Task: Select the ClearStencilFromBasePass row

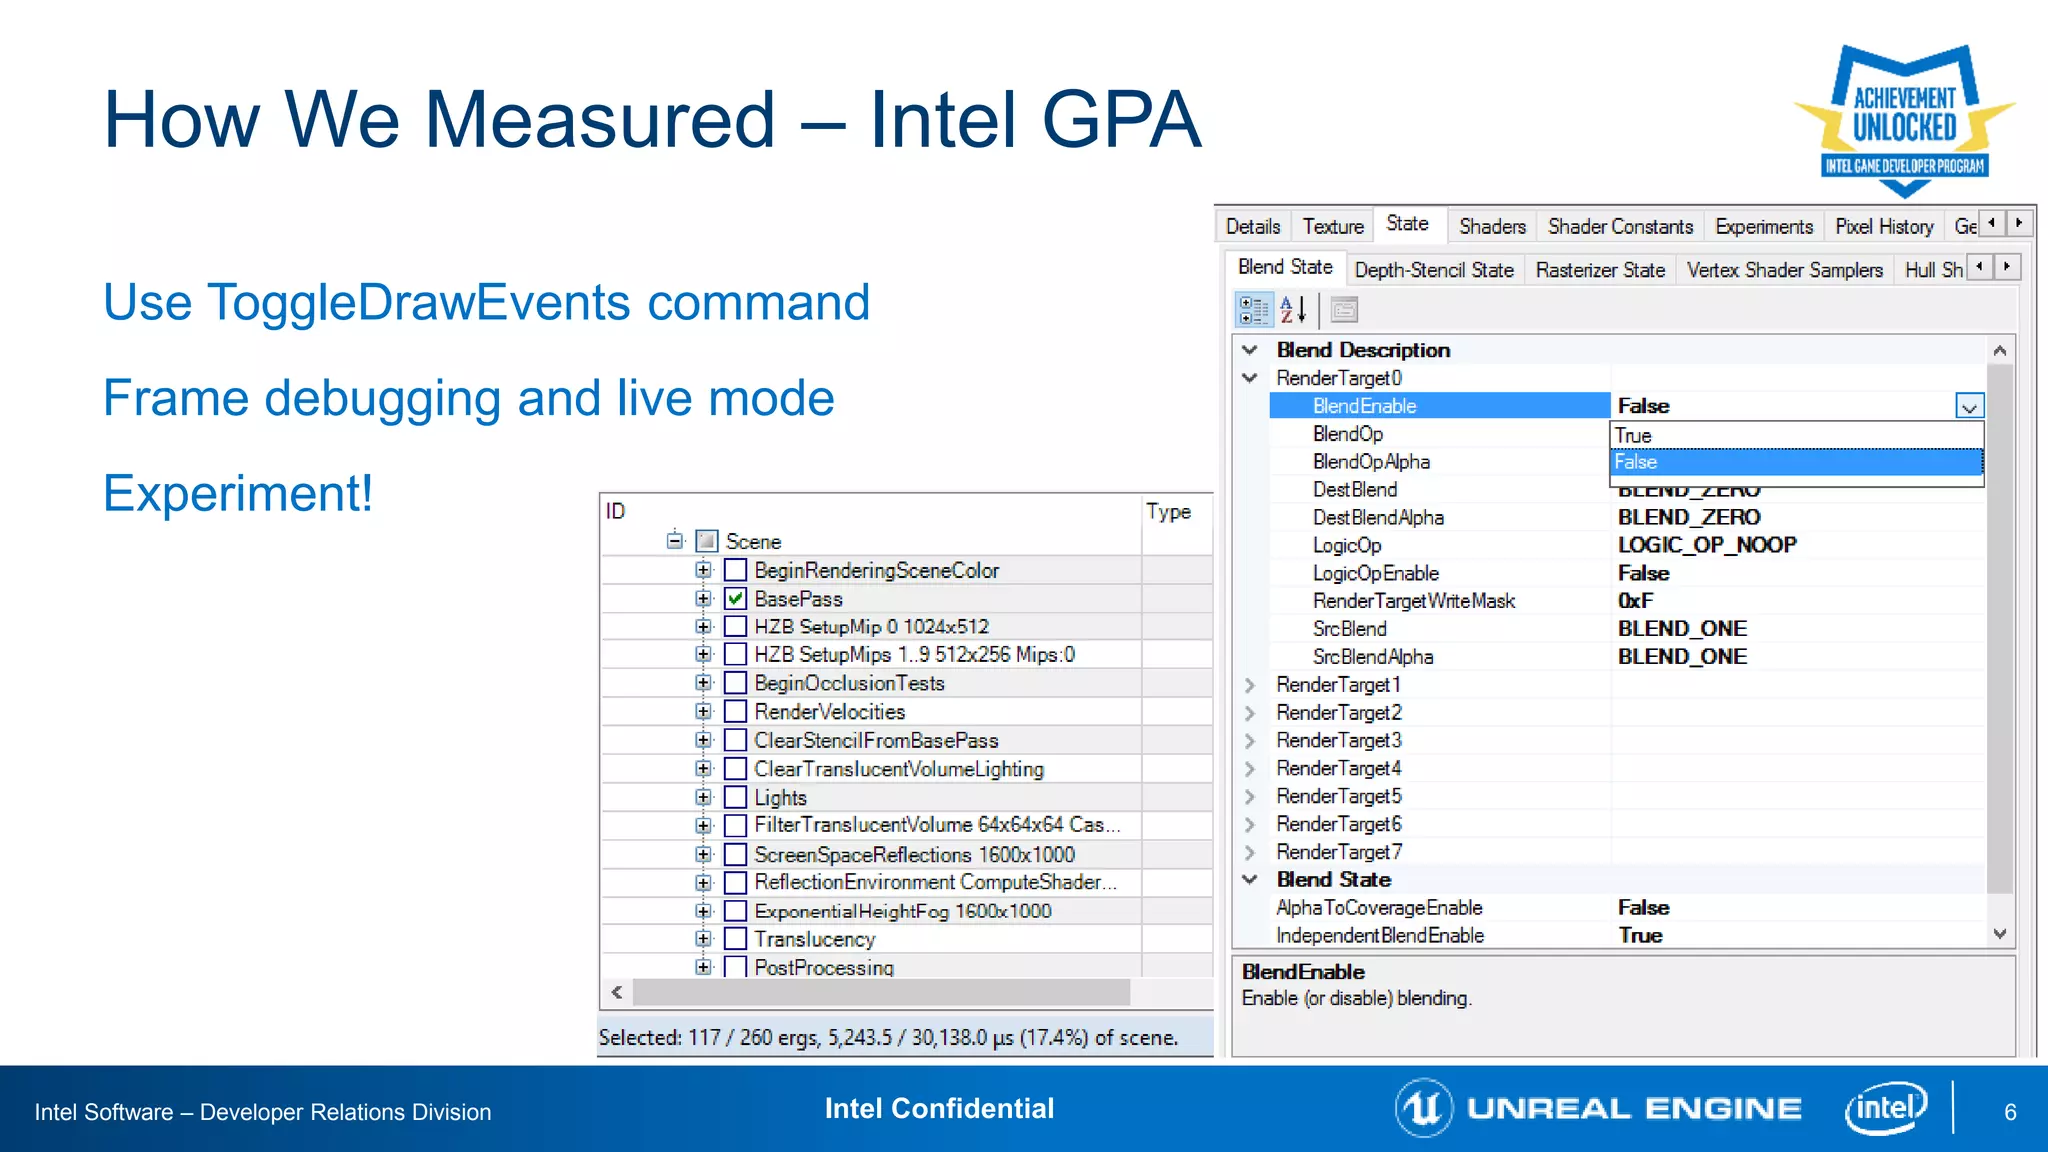Action: (x=876, y=741)
